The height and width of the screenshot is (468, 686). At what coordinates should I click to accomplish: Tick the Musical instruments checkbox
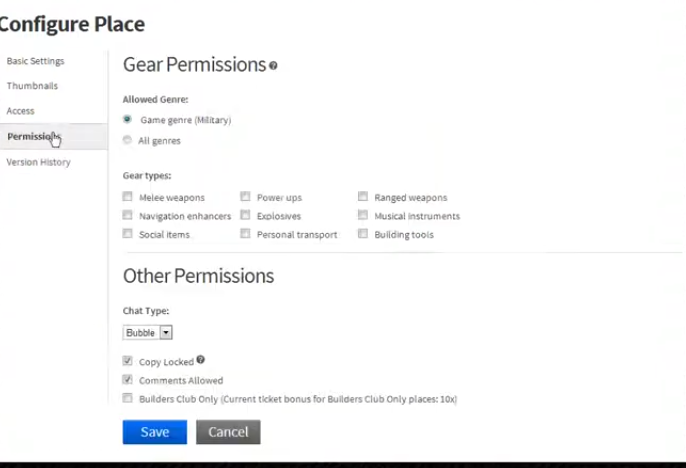coord(363,215)
